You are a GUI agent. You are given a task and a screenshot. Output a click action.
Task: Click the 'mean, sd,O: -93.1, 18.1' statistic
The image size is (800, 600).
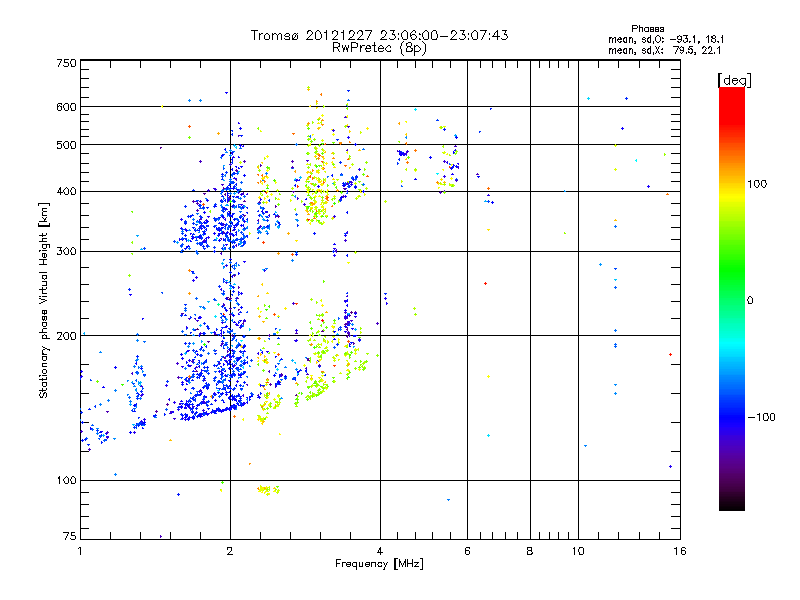point(666,39)
